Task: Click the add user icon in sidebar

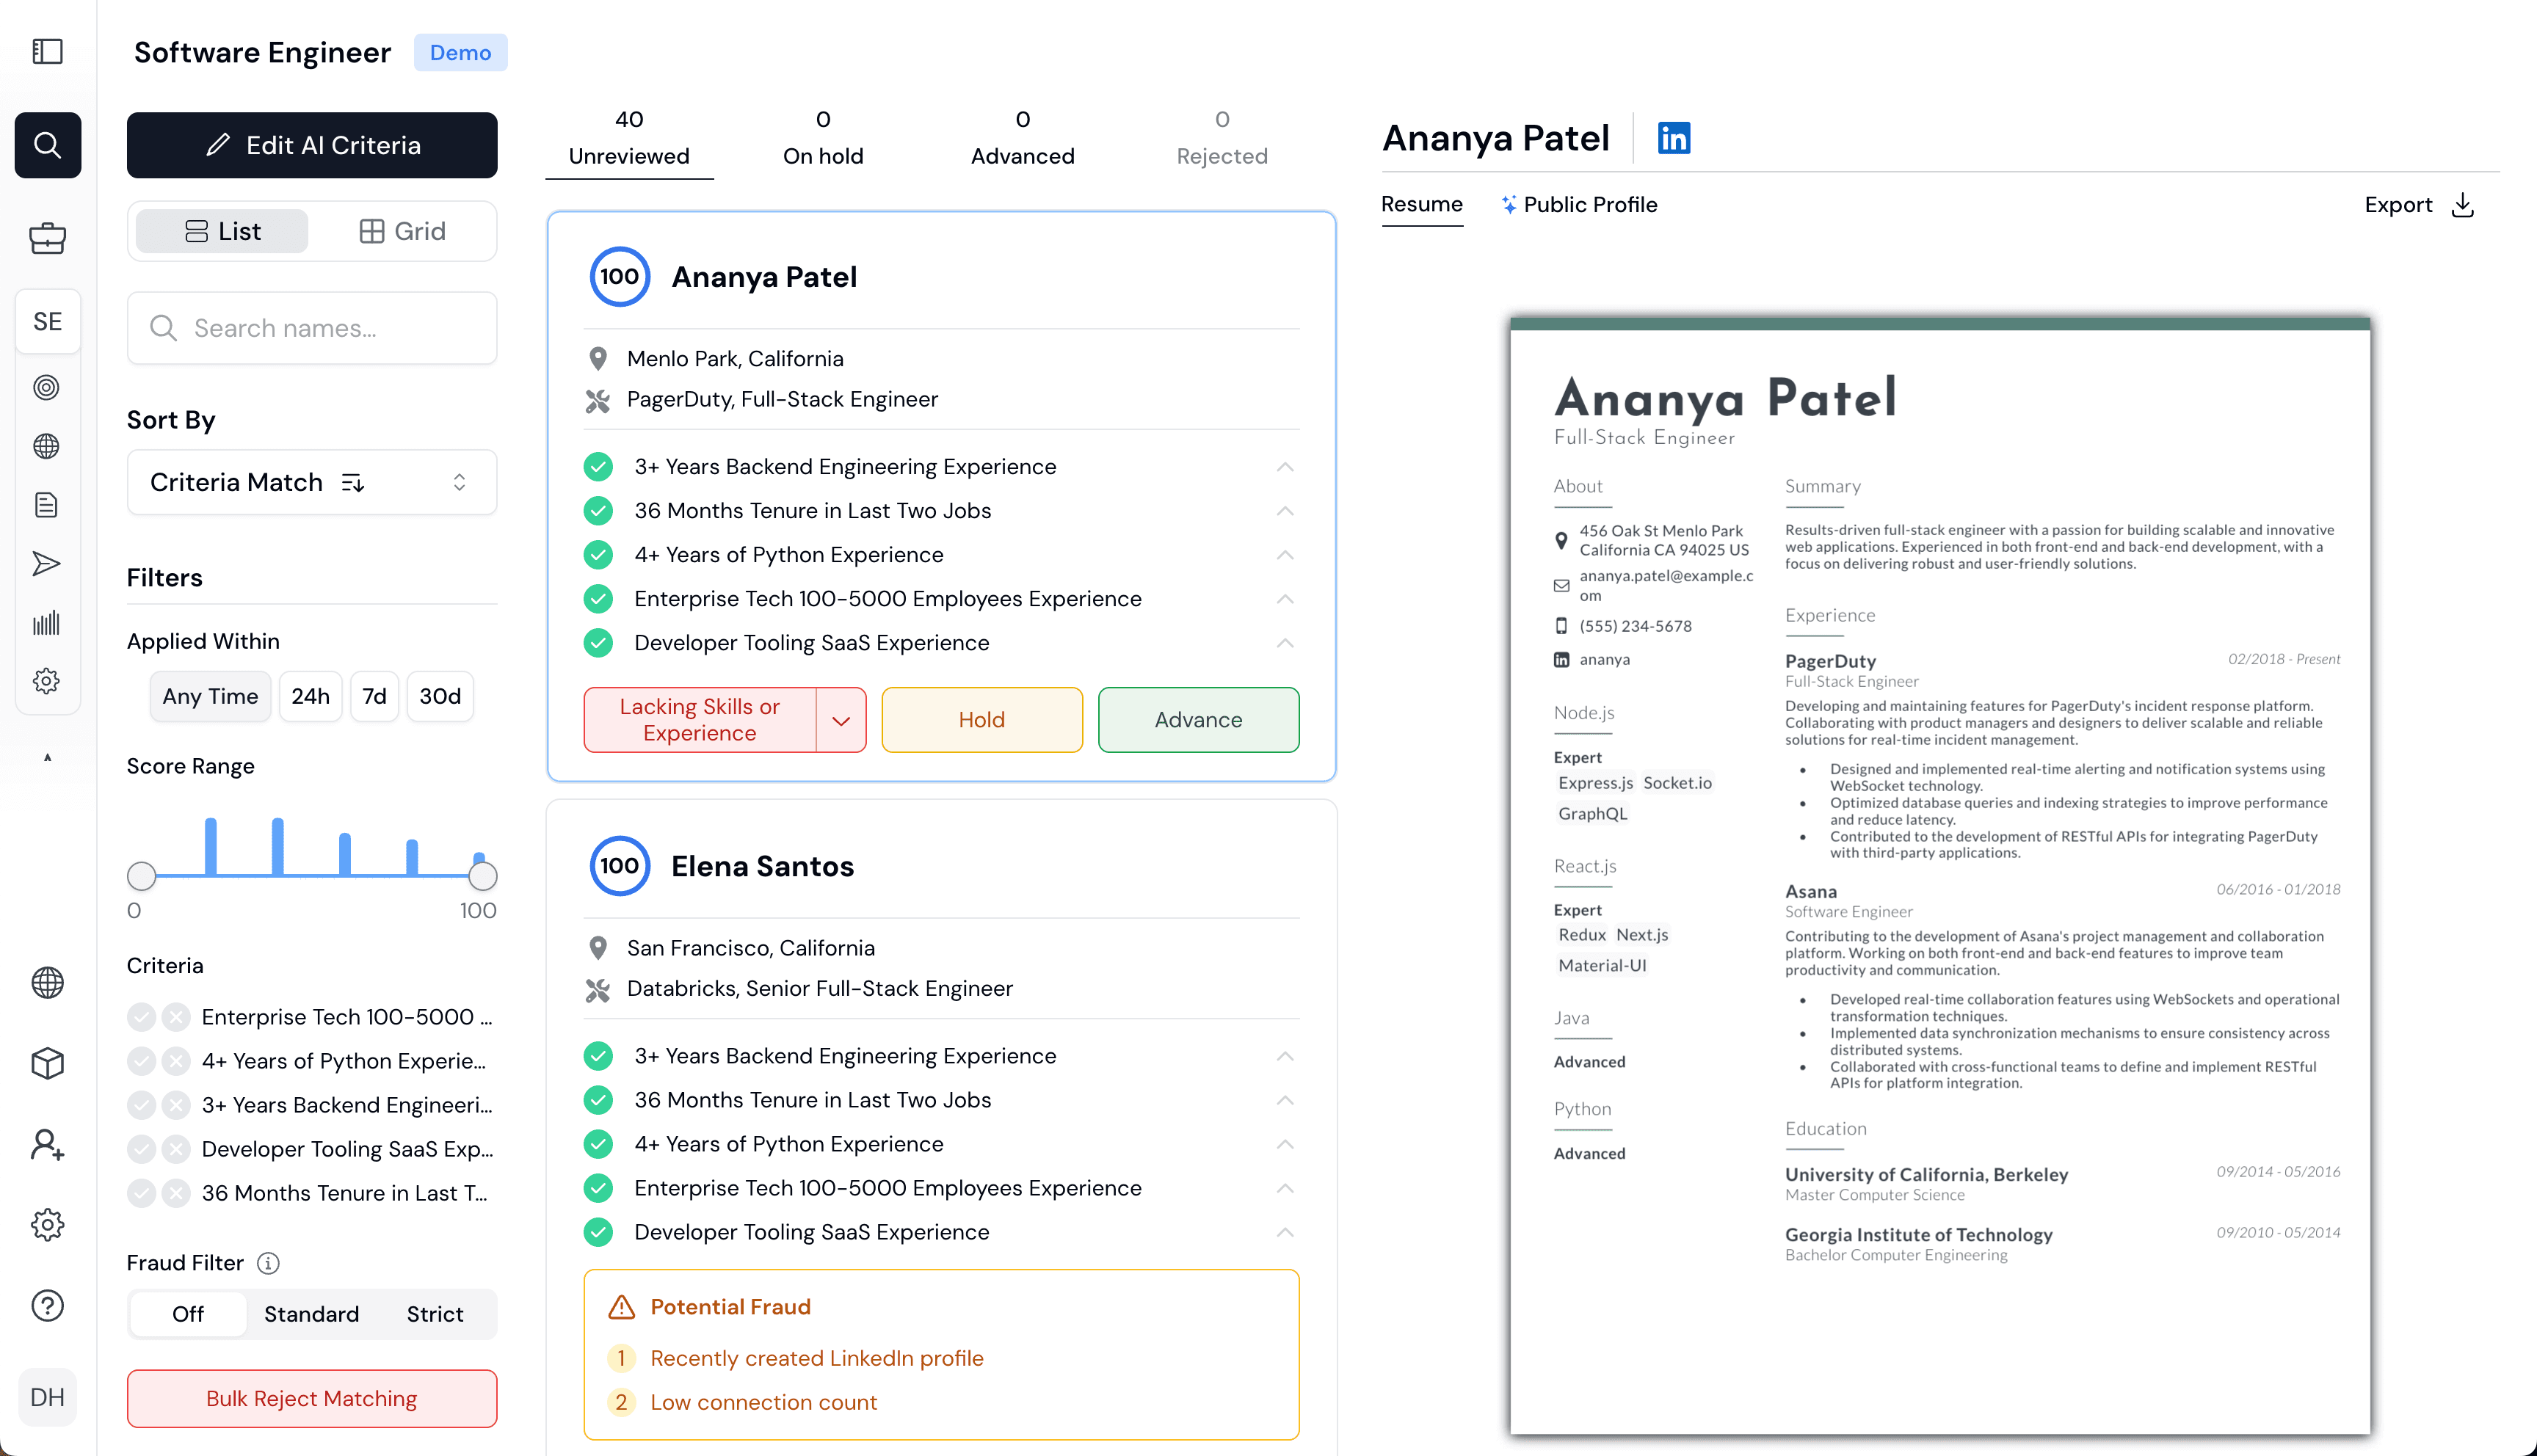Action: [x=47, y=1144]
